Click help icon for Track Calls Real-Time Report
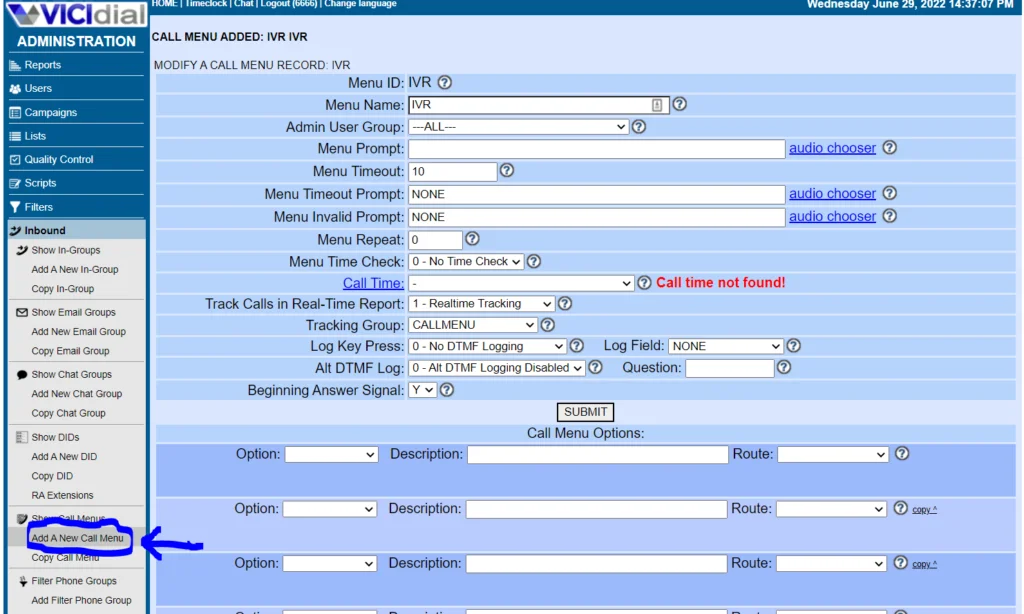This screenshot has width=1024, height=614. [565, 304]
